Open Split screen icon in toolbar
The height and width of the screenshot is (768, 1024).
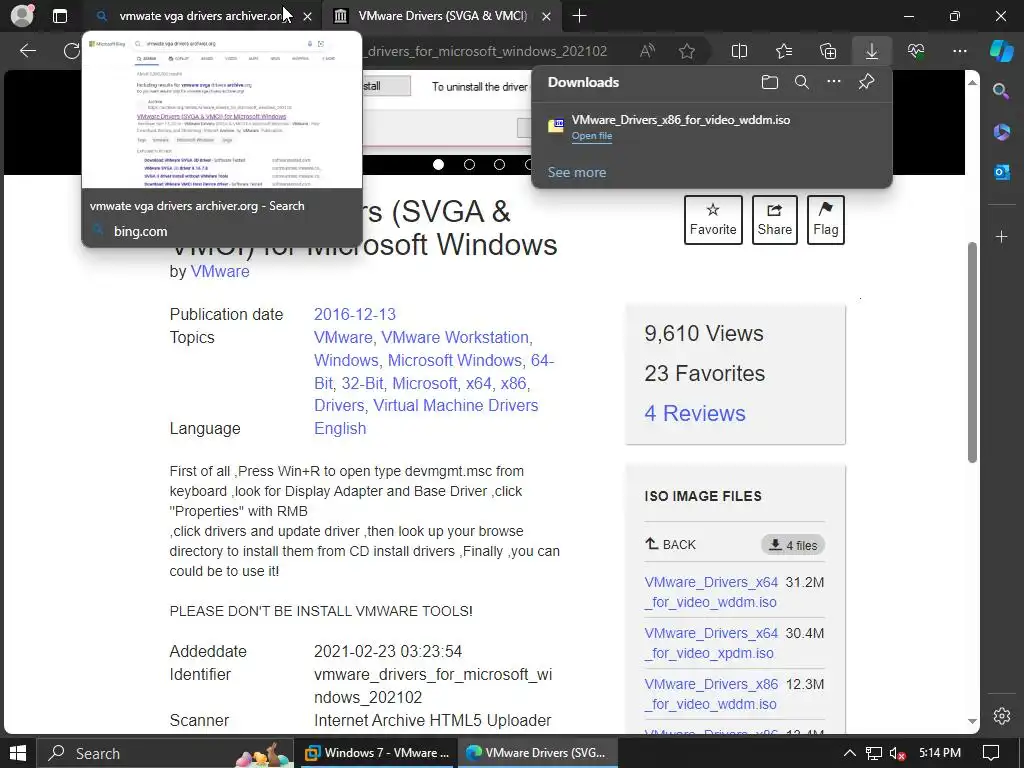739,51
